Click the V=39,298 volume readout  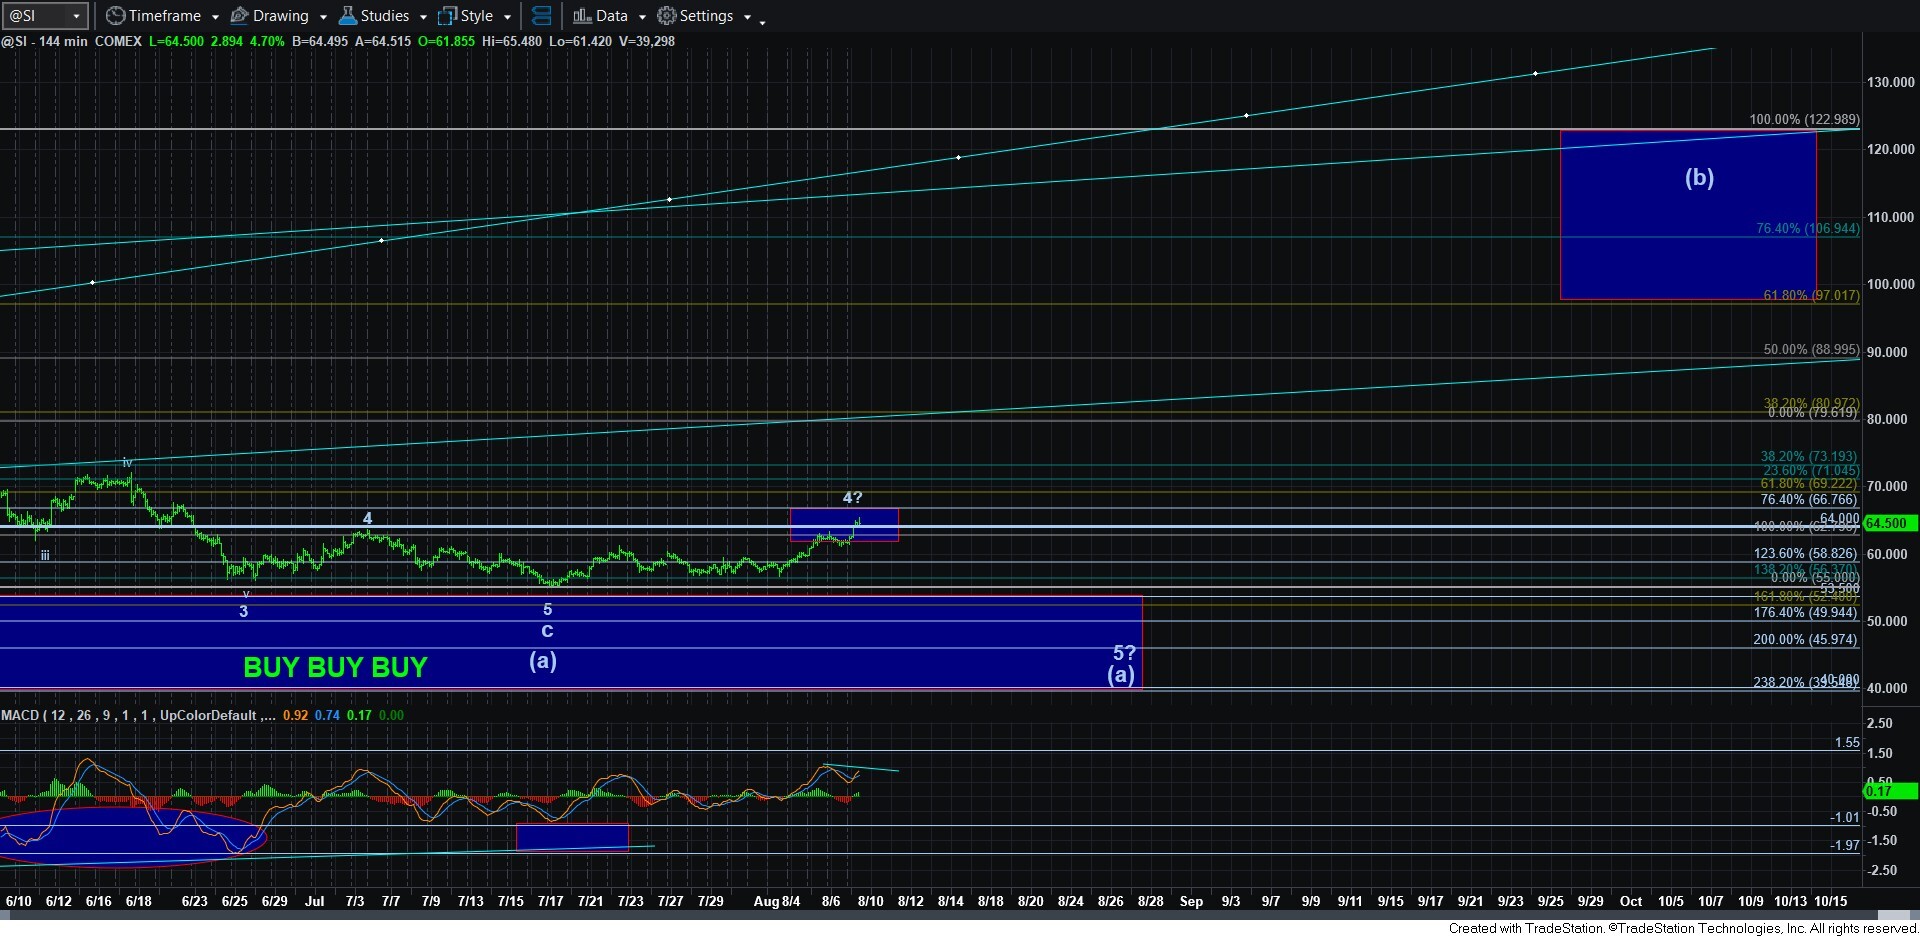(646, 41)
